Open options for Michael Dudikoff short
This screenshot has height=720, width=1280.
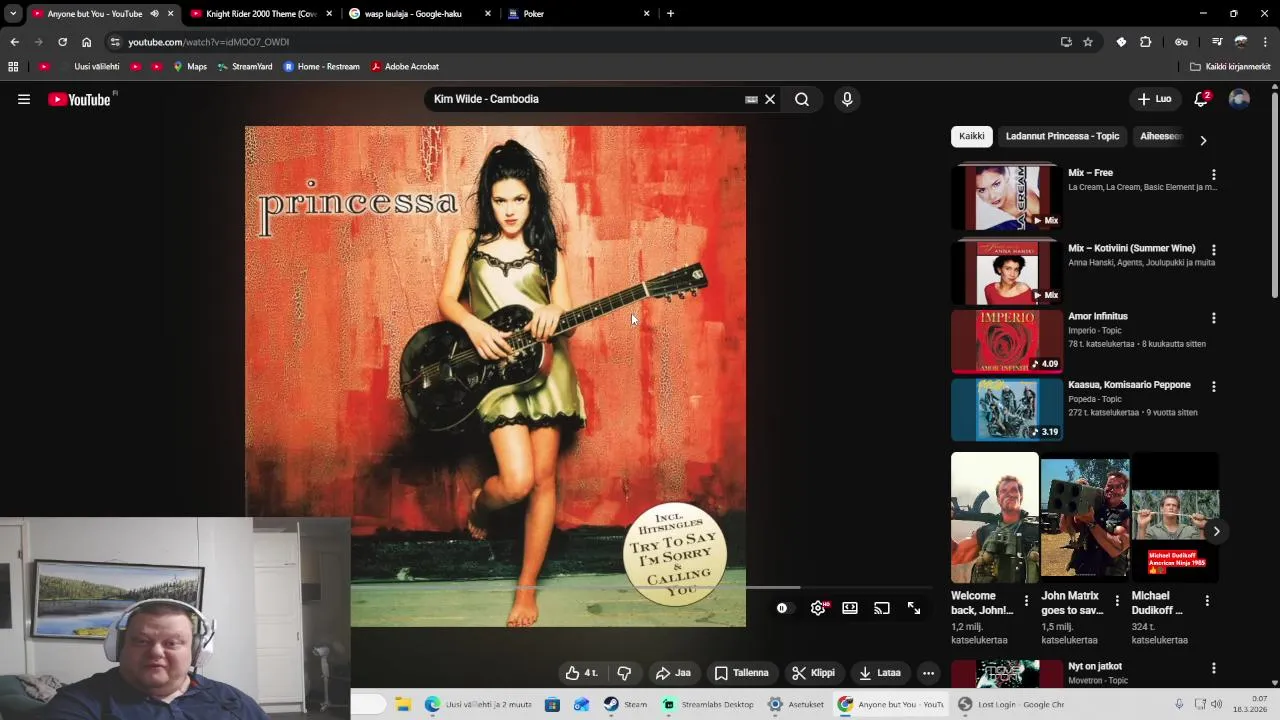coord(1207,601)
